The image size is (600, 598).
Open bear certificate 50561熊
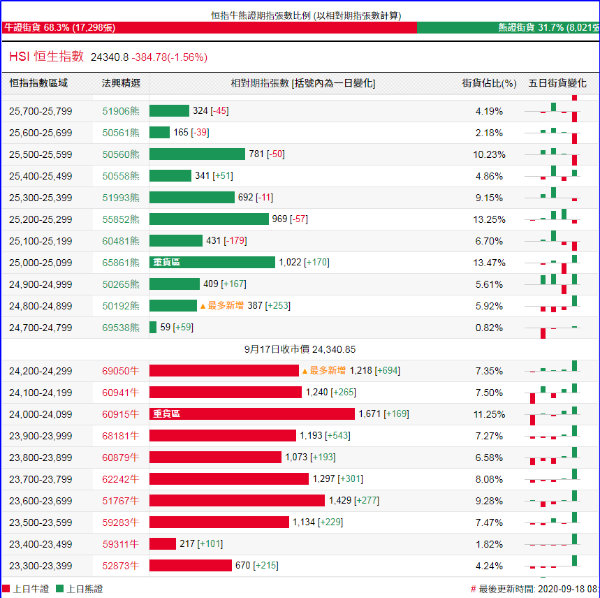pyautogui.click(x=121, y=133)
